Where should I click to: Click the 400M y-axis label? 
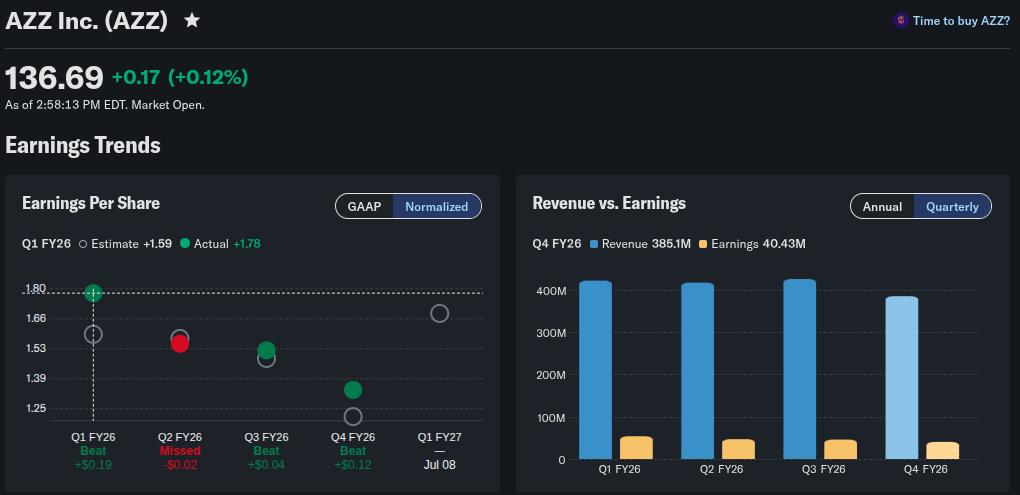tap(552, 291)
